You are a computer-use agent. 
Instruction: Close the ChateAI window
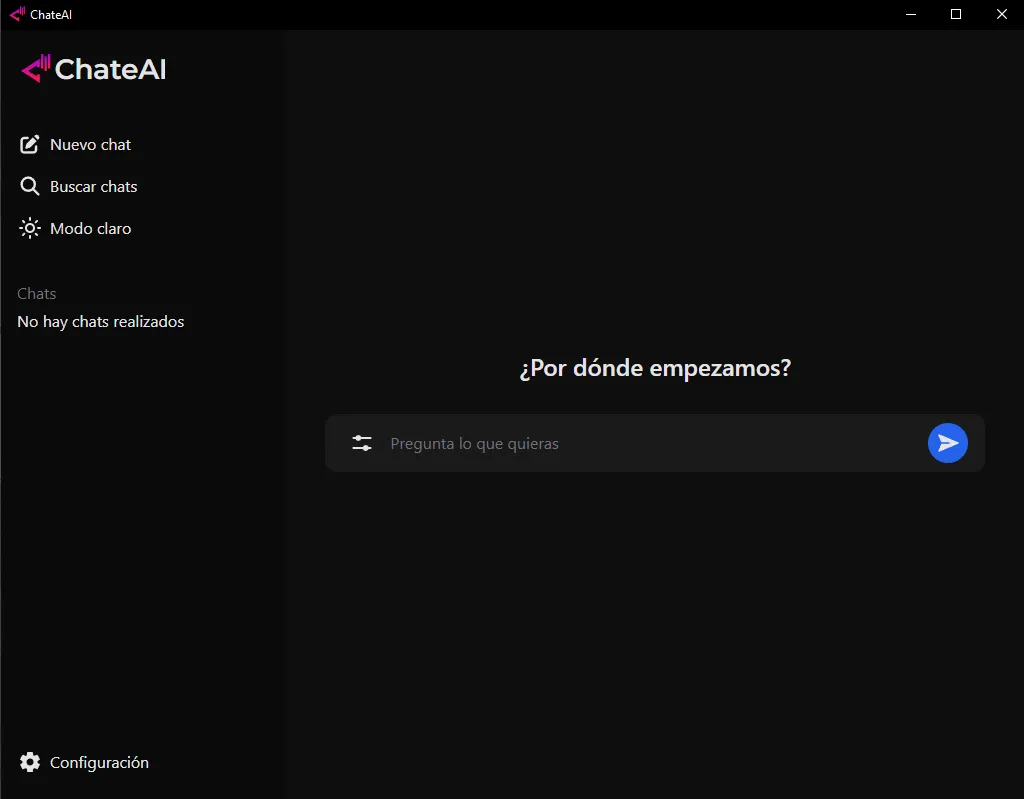pyautogui.click(x=1002, y=14)
